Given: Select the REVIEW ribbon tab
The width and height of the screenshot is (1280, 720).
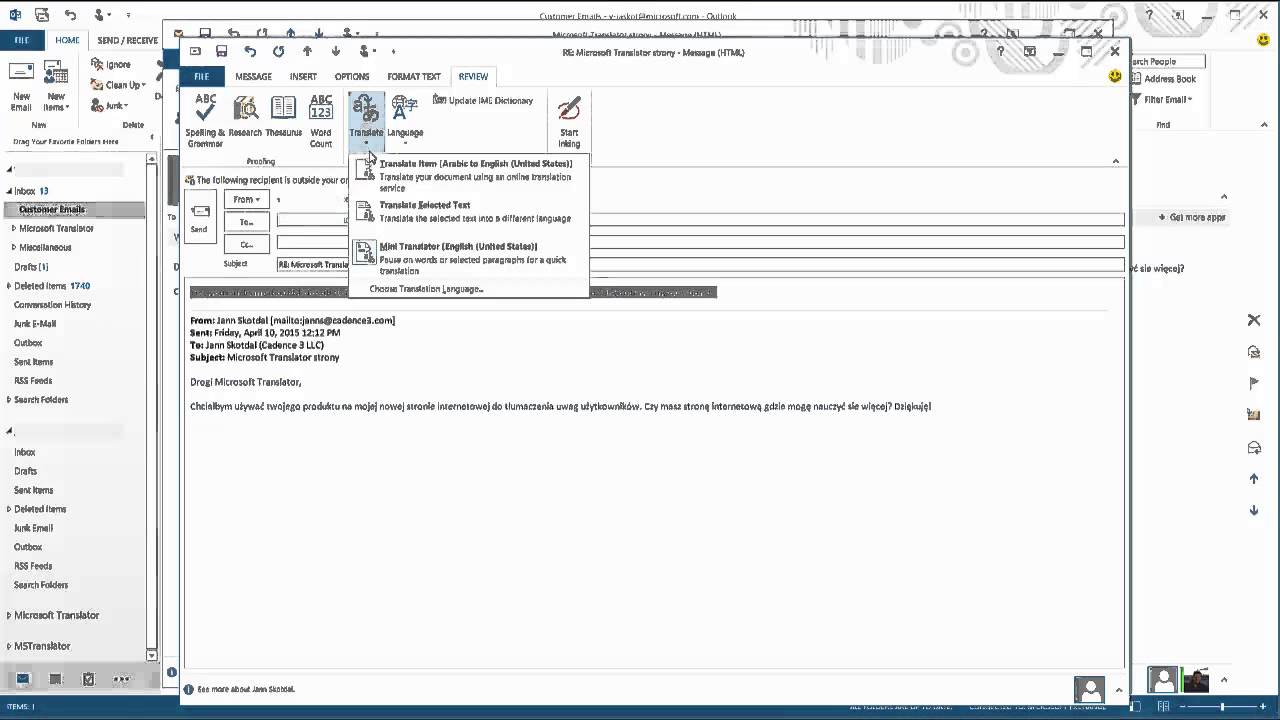Looking at the screenshot, I should coord(473,76).
